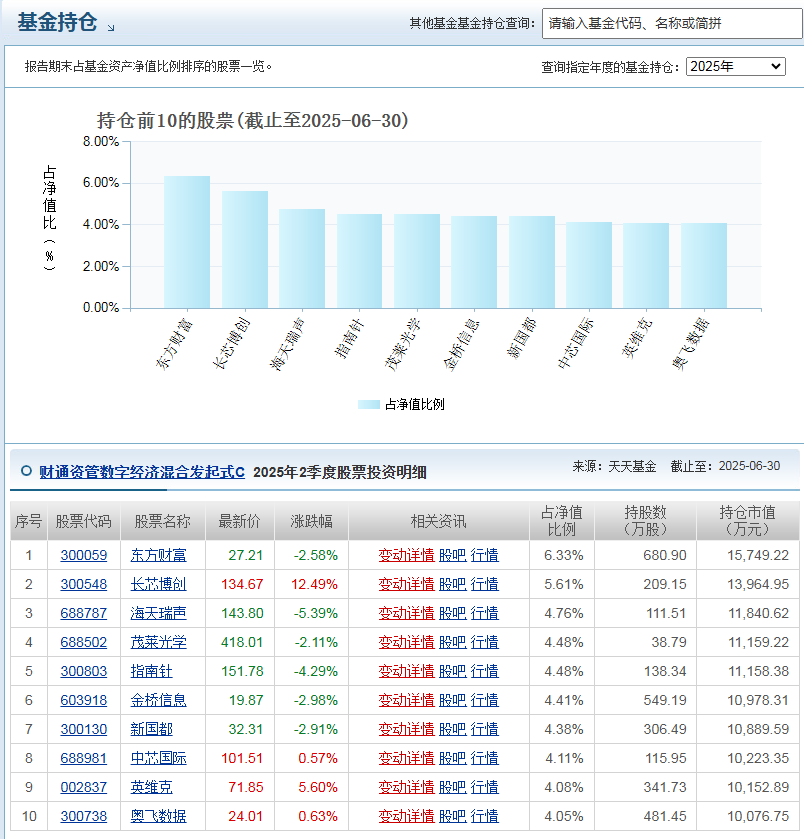The image size is (804, 839).
Task: Select the 6.33% net value ratio cell
Action: [x=563, y=555]
